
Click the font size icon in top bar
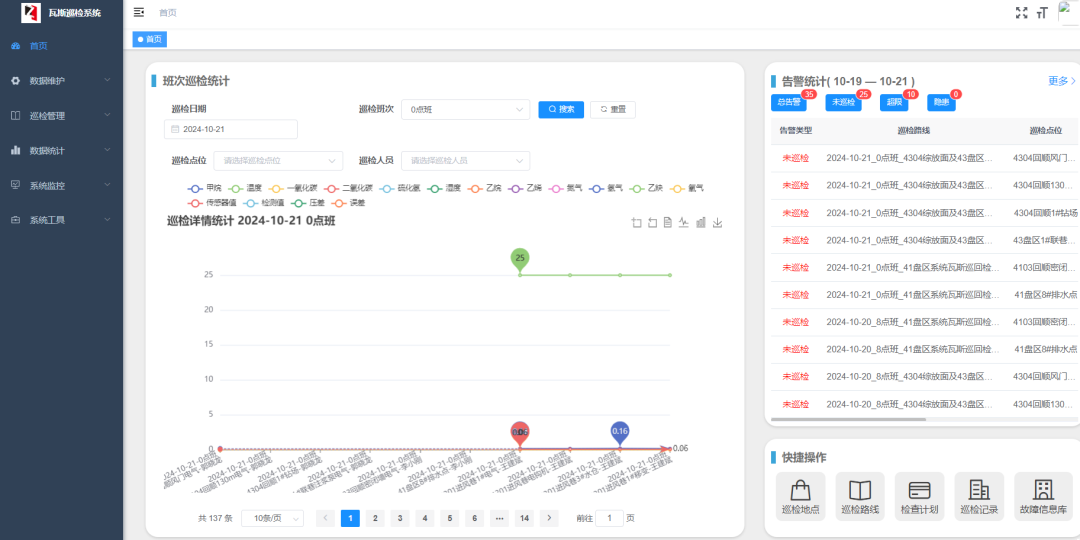[1042, 12]
